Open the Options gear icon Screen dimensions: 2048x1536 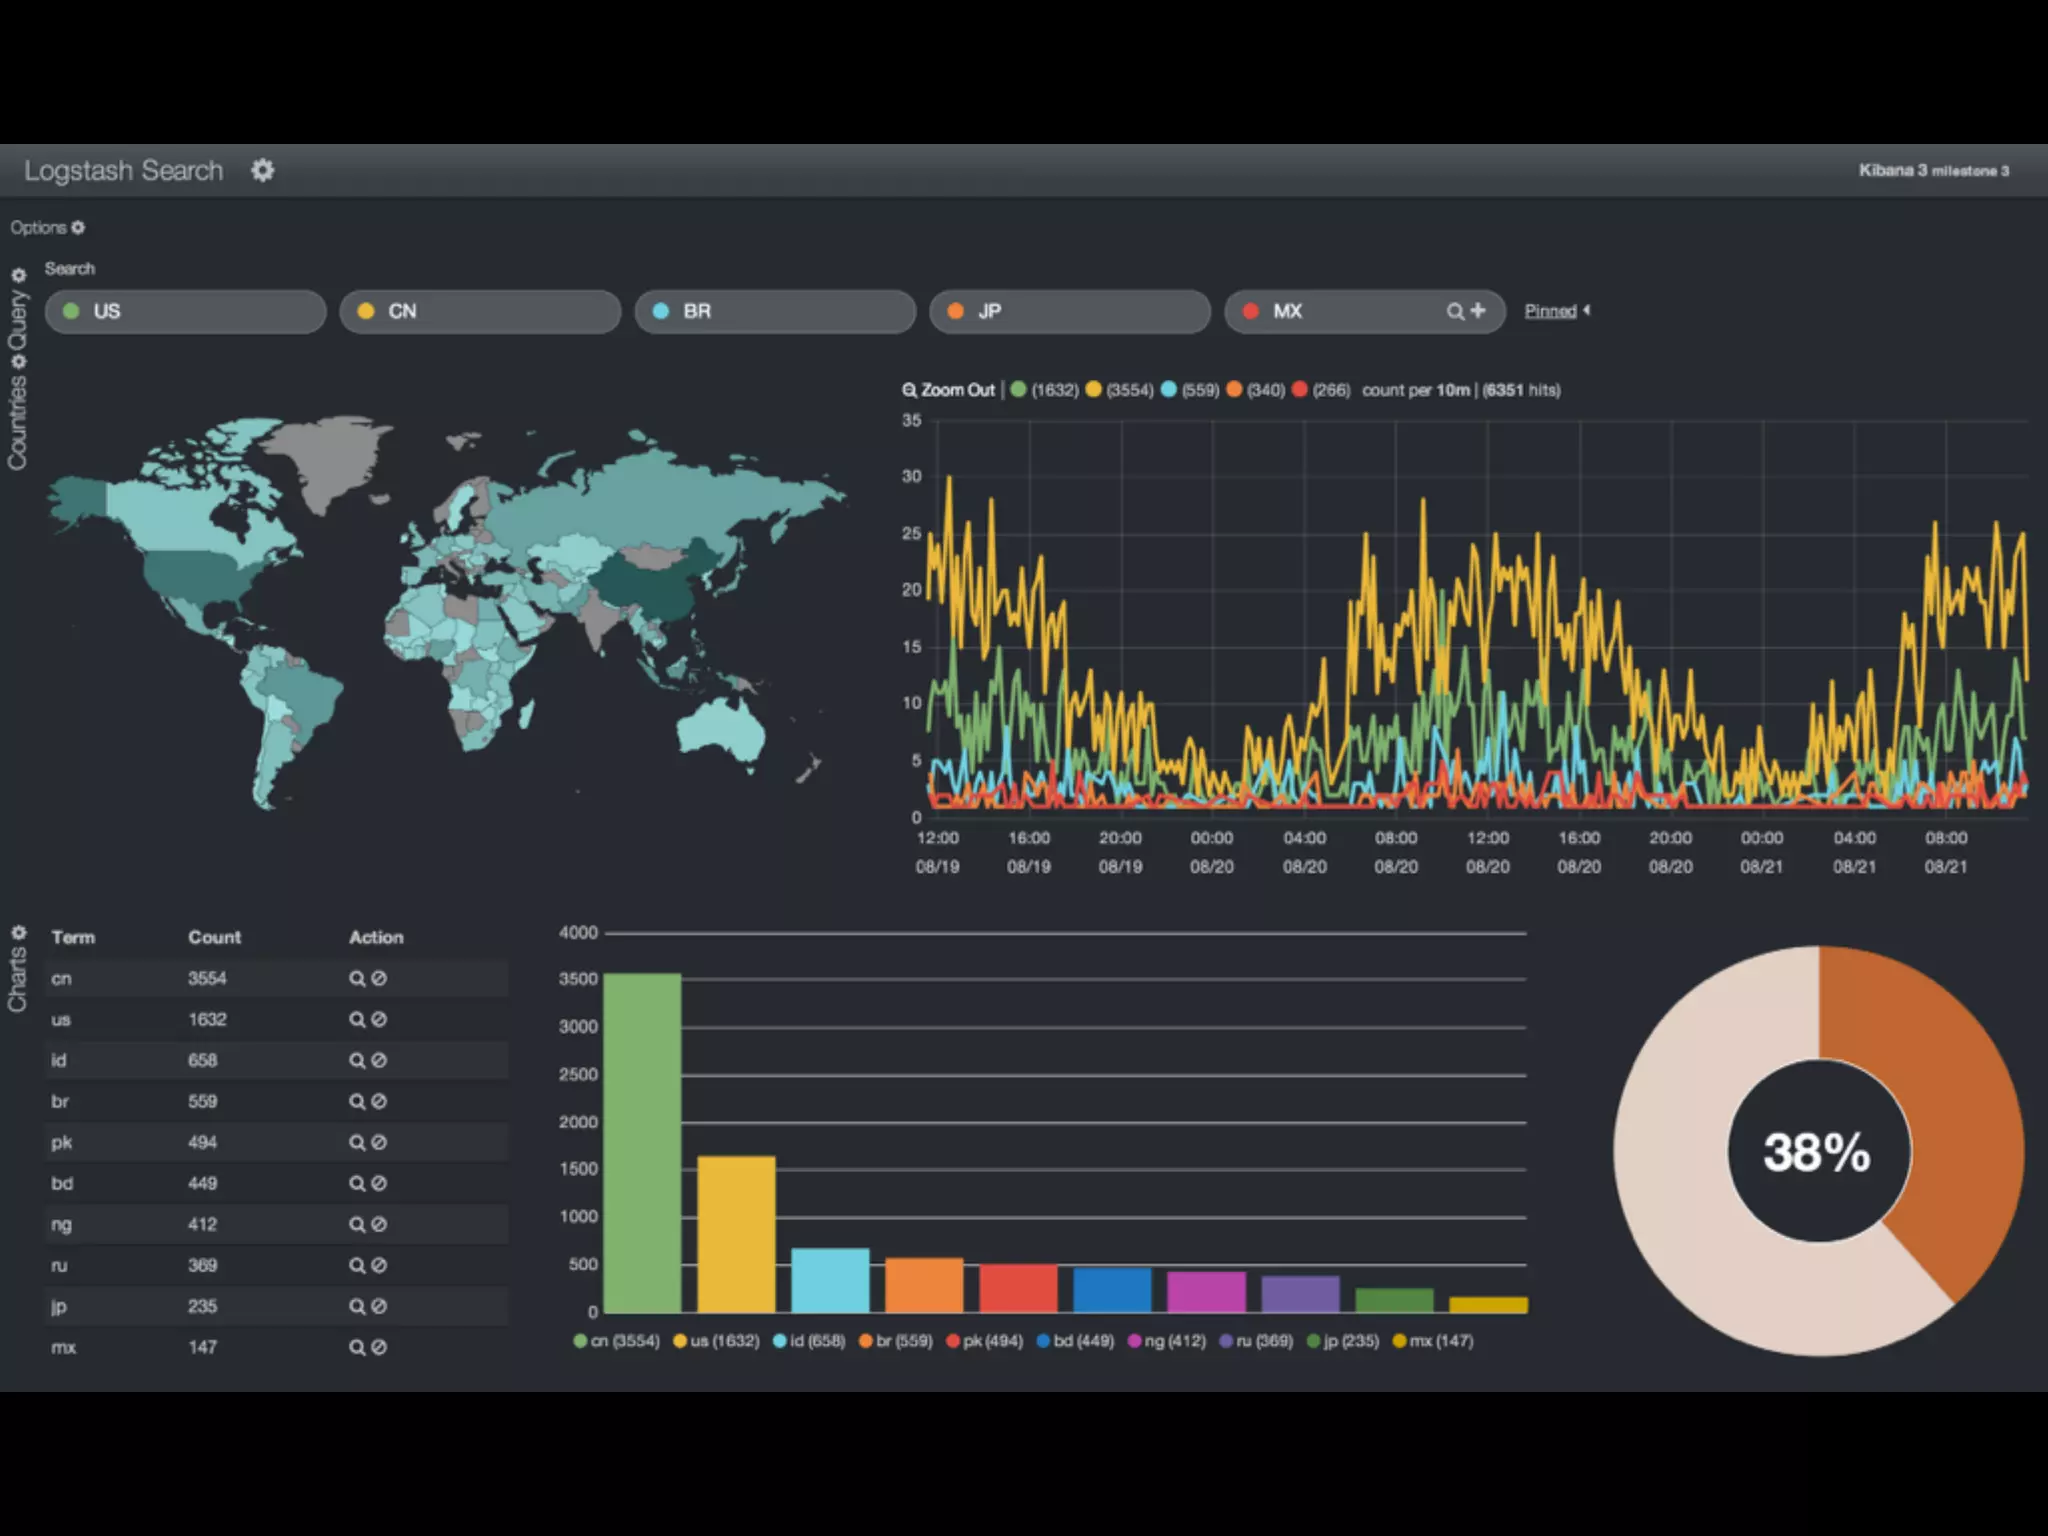(78, 228)
